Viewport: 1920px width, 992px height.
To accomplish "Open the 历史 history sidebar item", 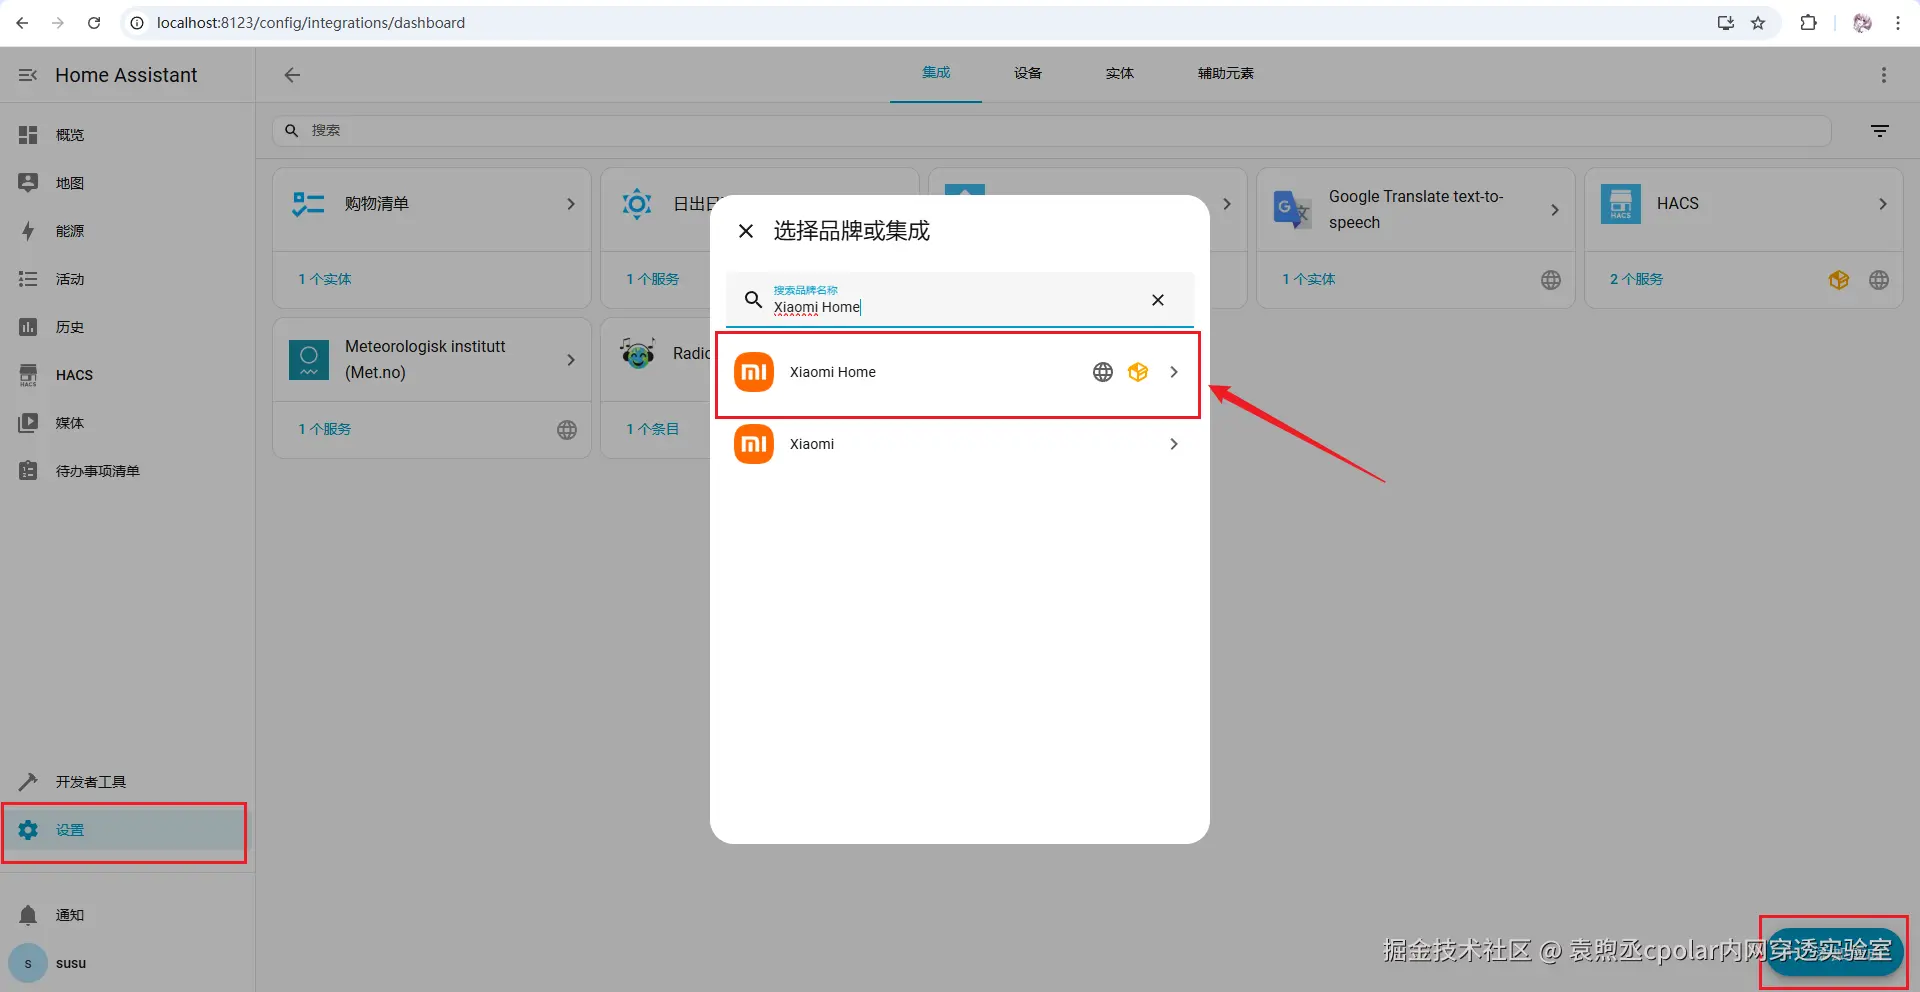I will (x=127, y=327).
